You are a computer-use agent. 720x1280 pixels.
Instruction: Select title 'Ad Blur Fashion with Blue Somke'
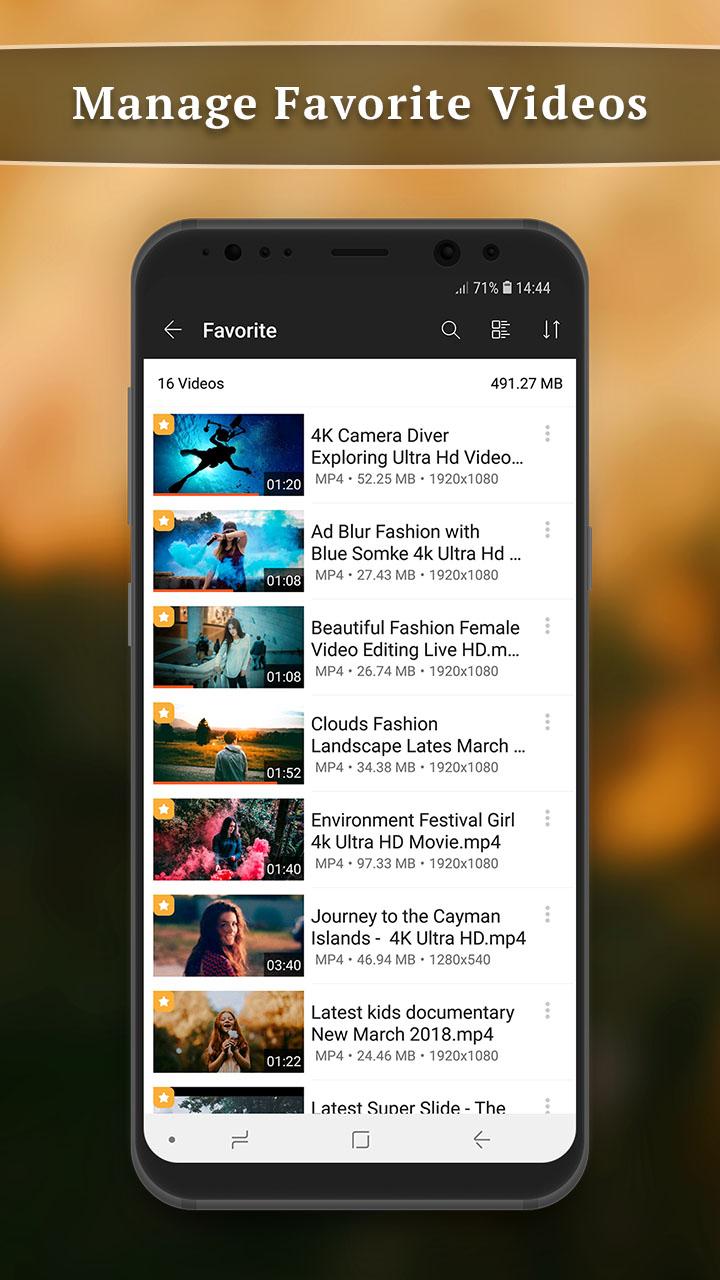tap(416, 542)
